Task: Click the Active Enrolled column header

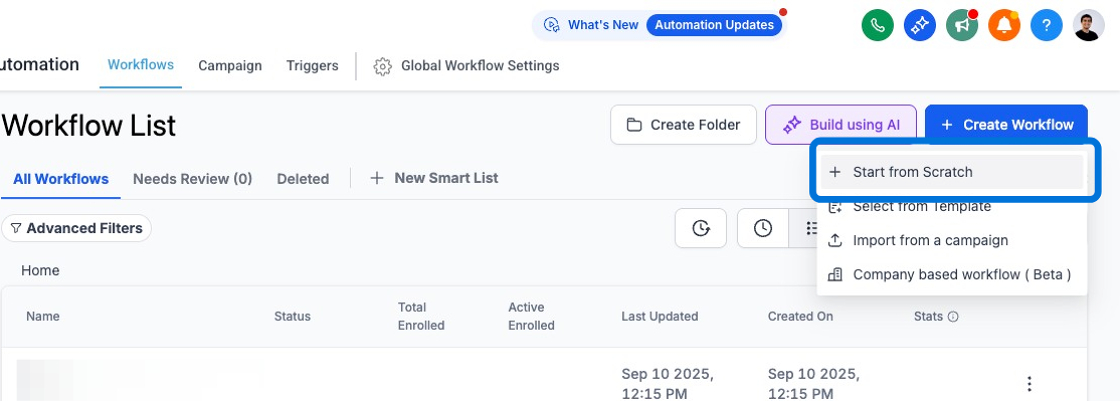Action: 531,317
